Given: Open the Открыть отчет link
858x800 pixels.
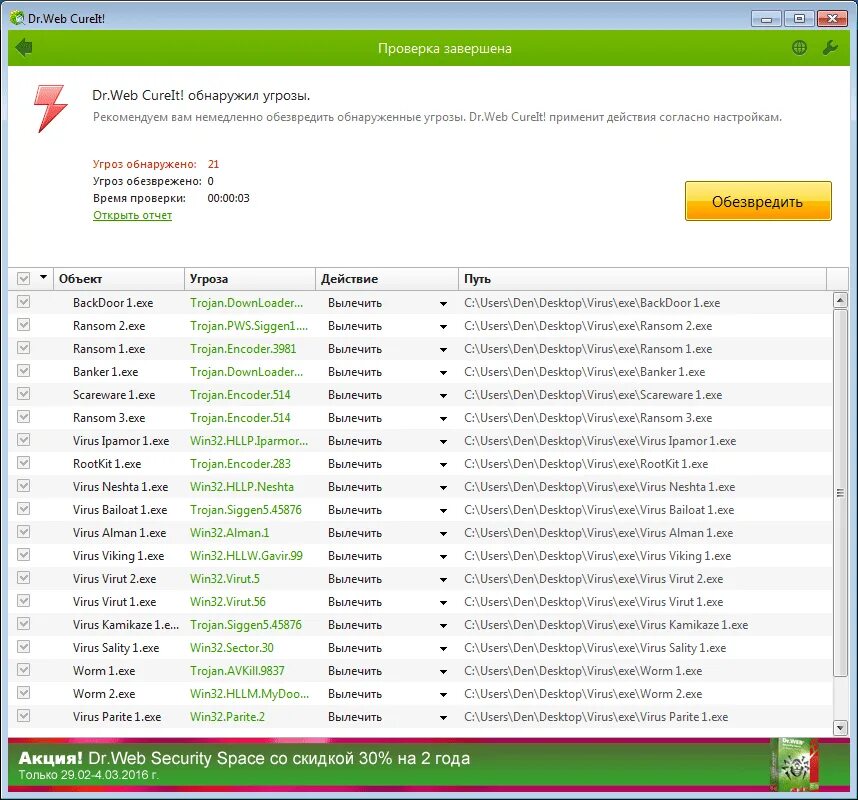Looking at the screenshot, I should [x=132, y=215].
